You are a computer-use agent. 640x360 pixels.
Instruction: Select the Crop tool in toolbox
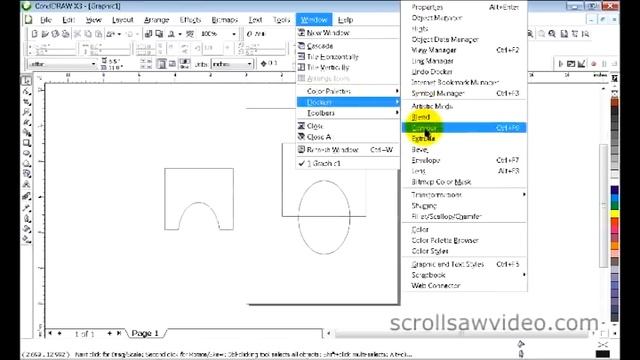(x=27, y=102)
